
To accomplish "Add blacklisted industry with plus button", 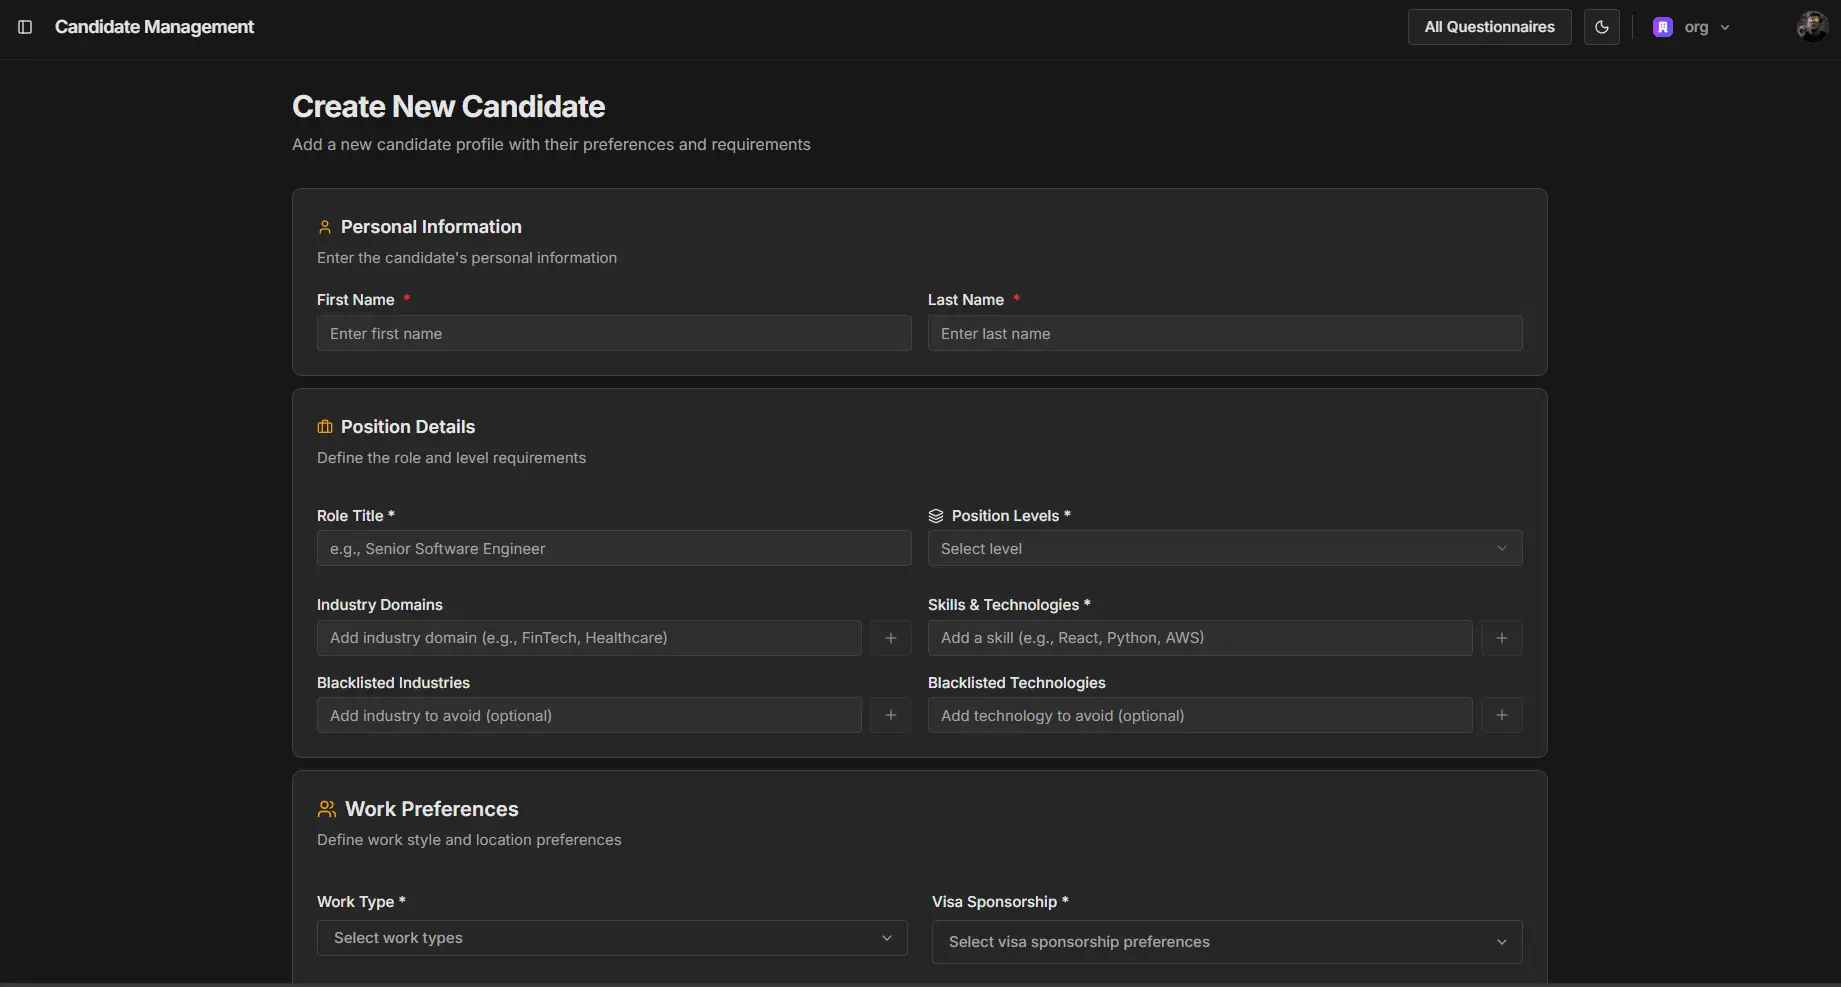I will click(890, 715).
